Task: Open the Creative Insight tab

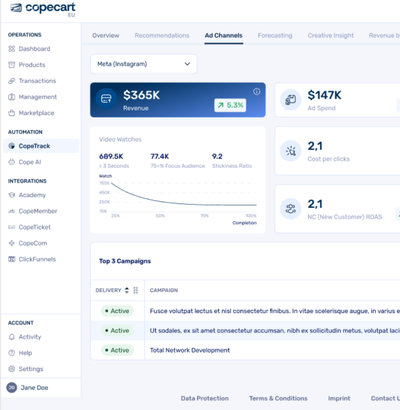Action: pos(331,35)
